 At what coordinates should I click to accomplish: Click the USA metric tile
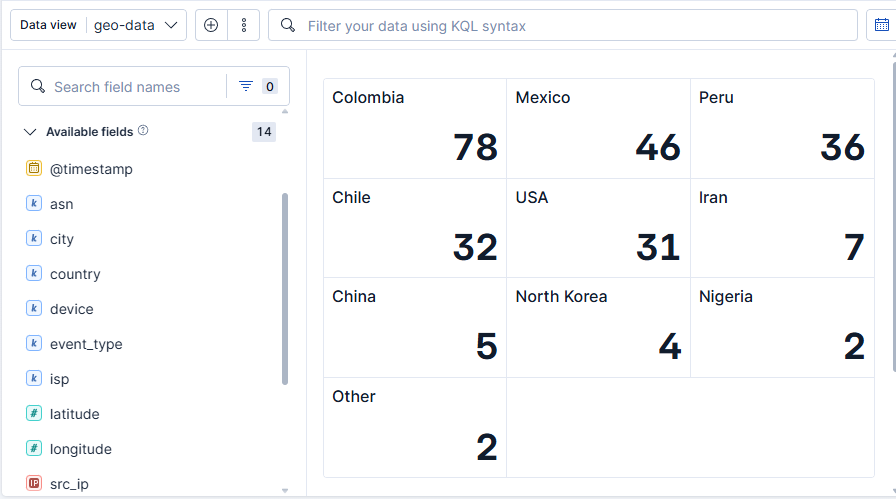pyautogui.click(x=598, y=228)
